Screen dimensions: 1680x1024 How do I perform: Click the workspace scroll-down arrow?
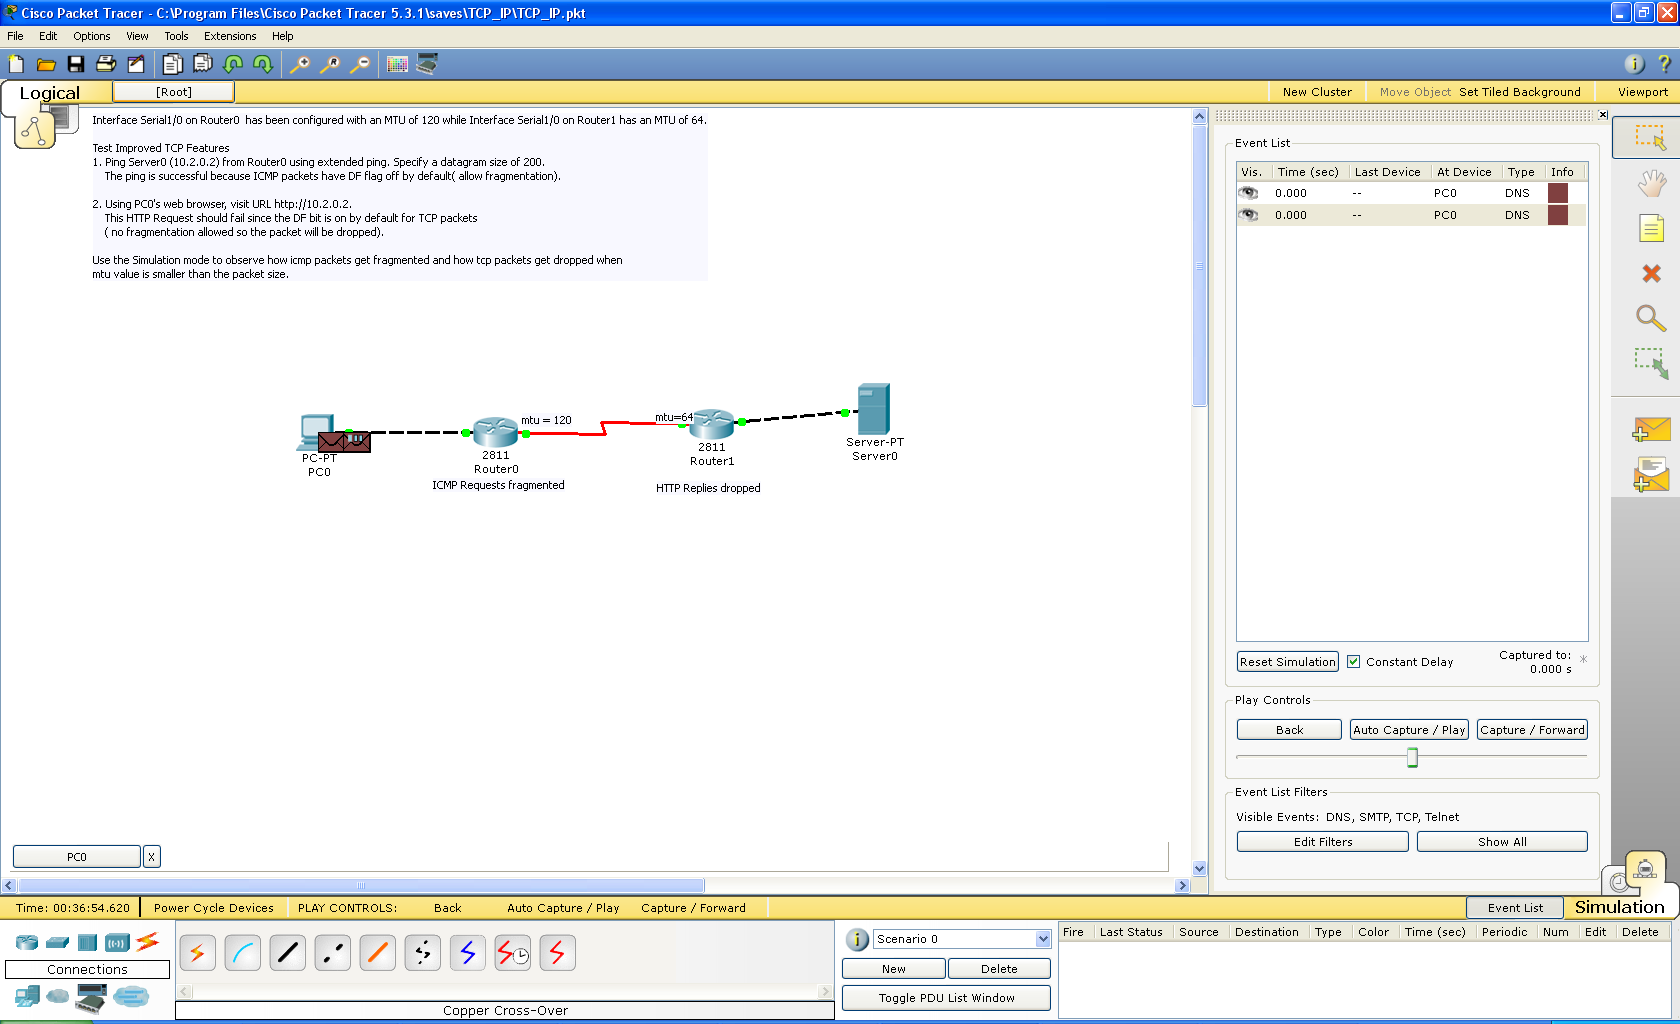(1200, 869)
